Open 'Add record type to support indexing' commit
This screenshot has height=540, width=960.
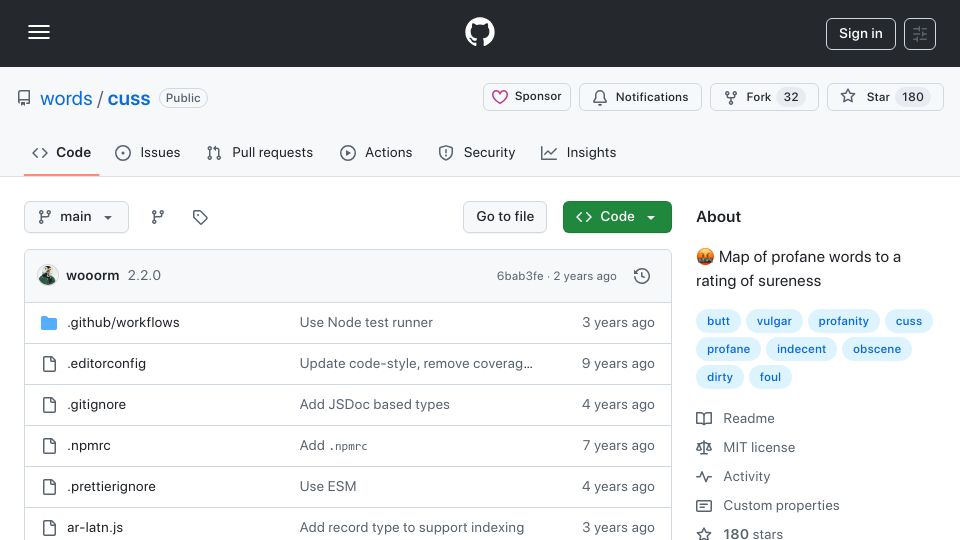411,528
